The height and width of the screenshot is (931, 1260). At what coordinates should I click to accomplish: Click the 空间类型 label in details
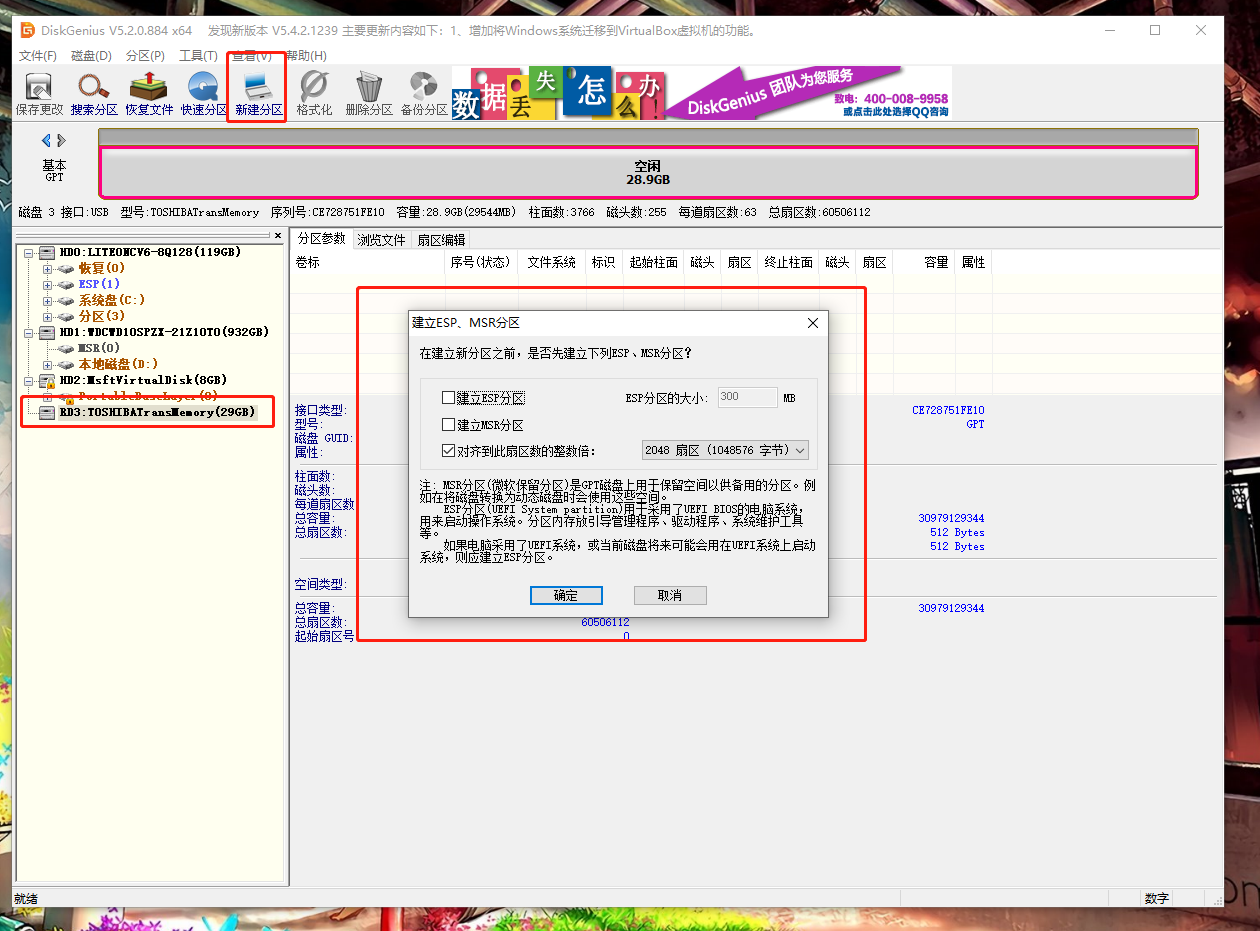320,584
